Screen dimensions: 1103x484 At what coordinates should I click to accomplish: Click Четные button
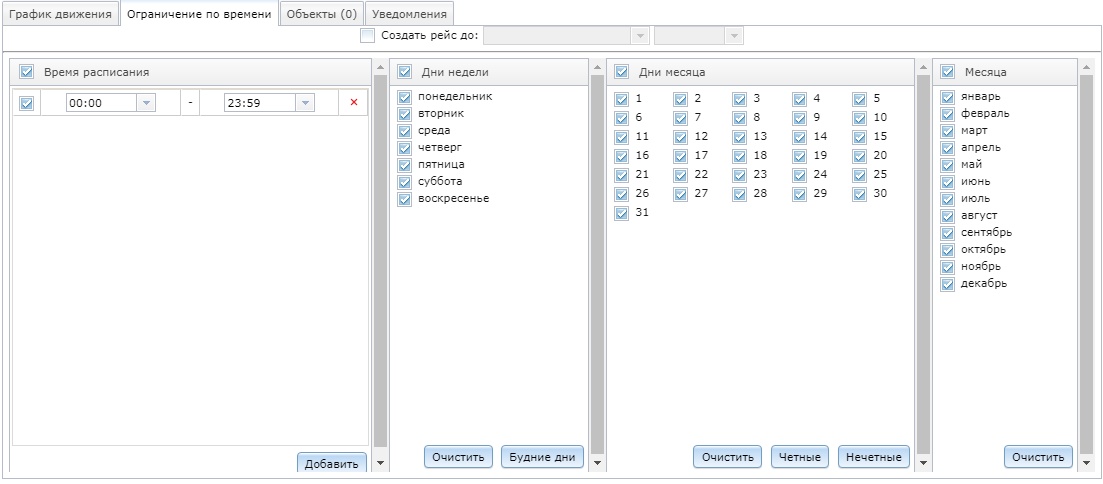(x=800, y=457)
